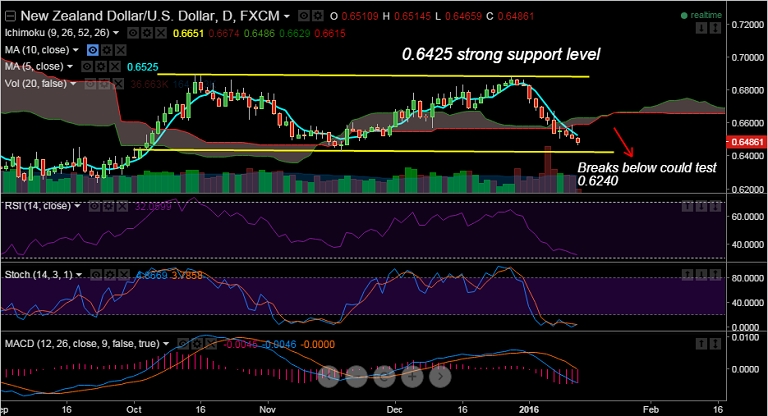Click the open price value 0.65109
The image size is (768, 416).
[360, 16]
